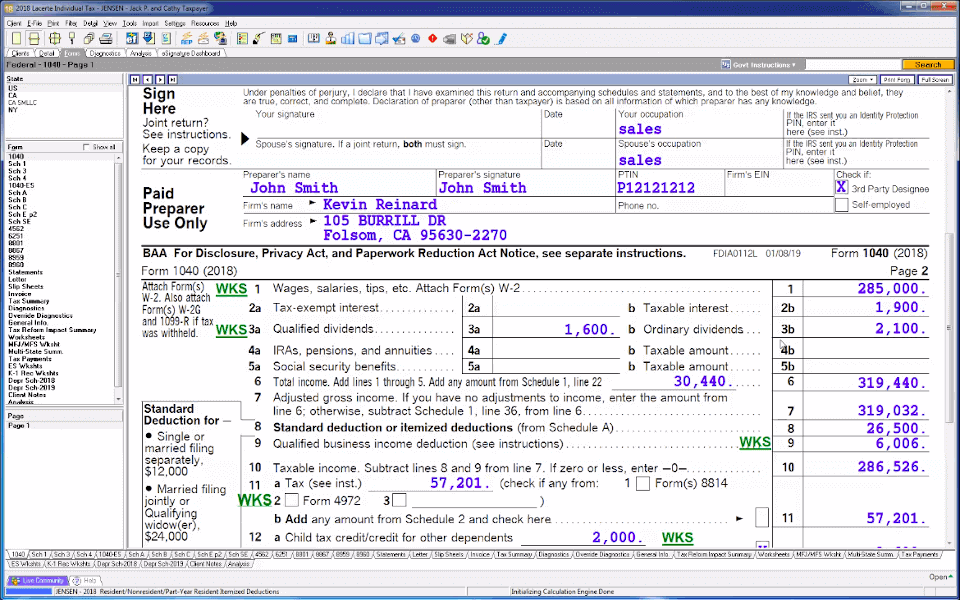Toggle the Show all forms checkbox
This screenshot has height=600, width=960.
point(86,147)
